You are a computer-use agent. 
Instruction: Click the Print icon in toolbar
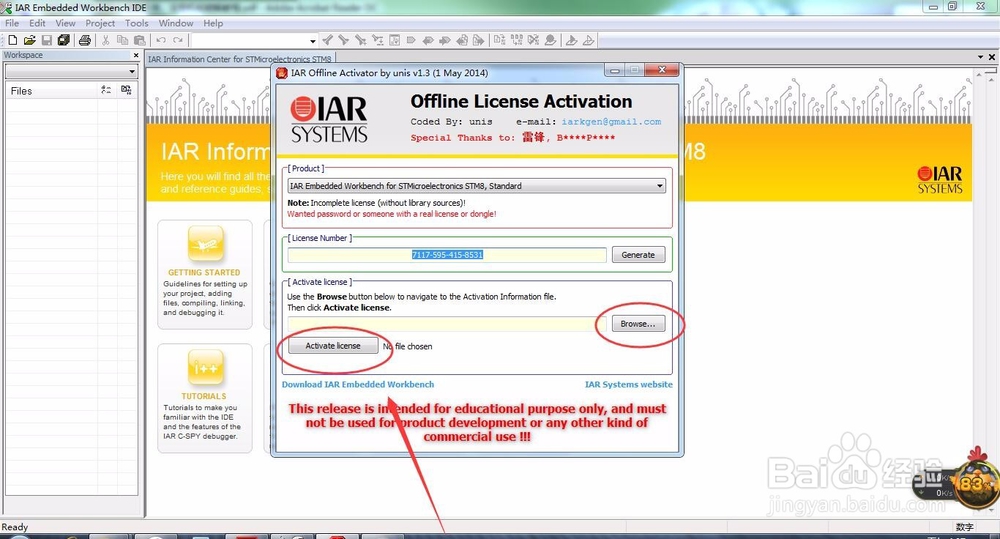pyautogui.click(x=85, y=40)
